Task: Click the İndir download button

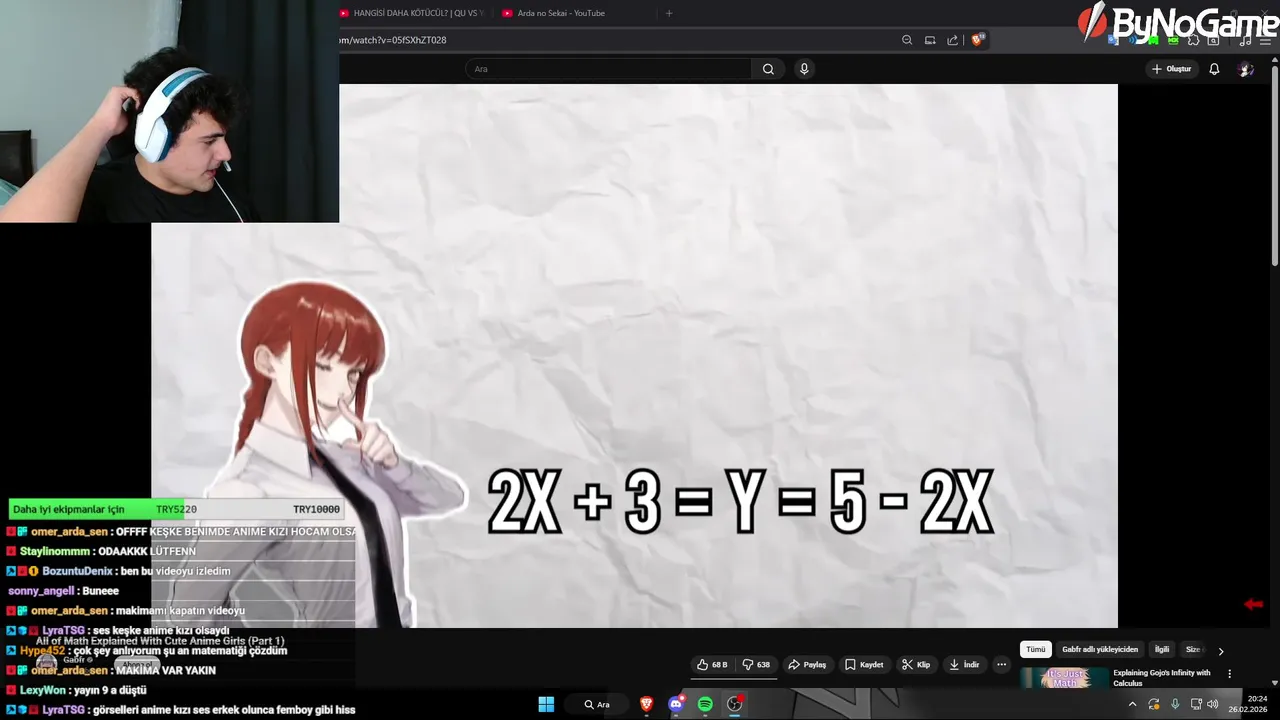Action: (964, 664)
